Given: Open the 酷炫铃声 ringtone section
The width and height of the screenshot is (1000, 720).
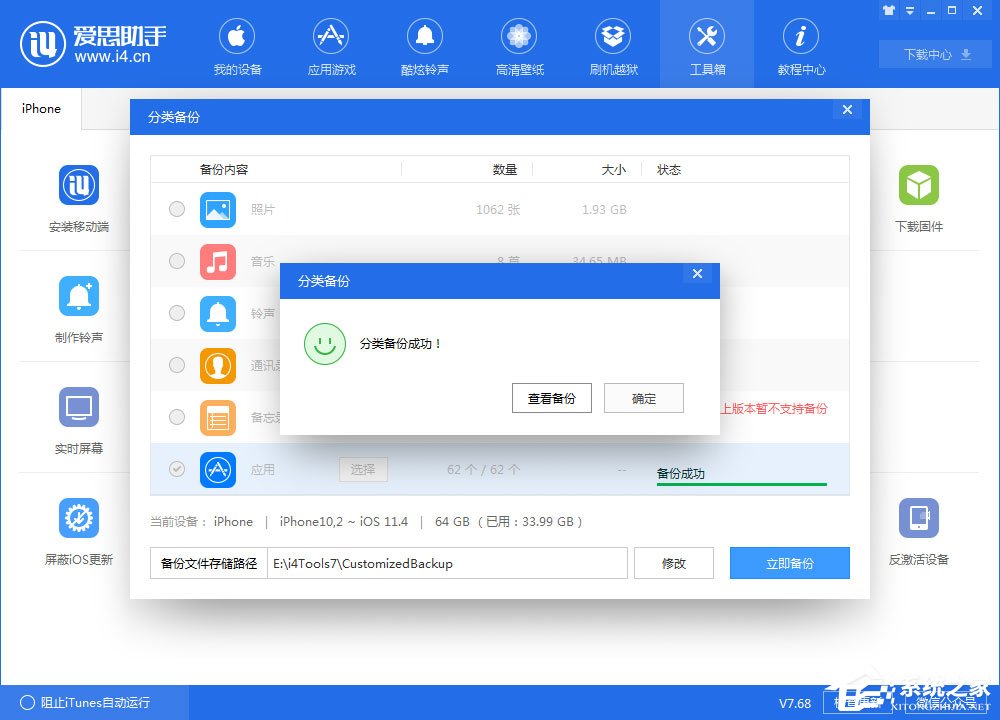Looking at the screenshot, I should click(425, 44).
